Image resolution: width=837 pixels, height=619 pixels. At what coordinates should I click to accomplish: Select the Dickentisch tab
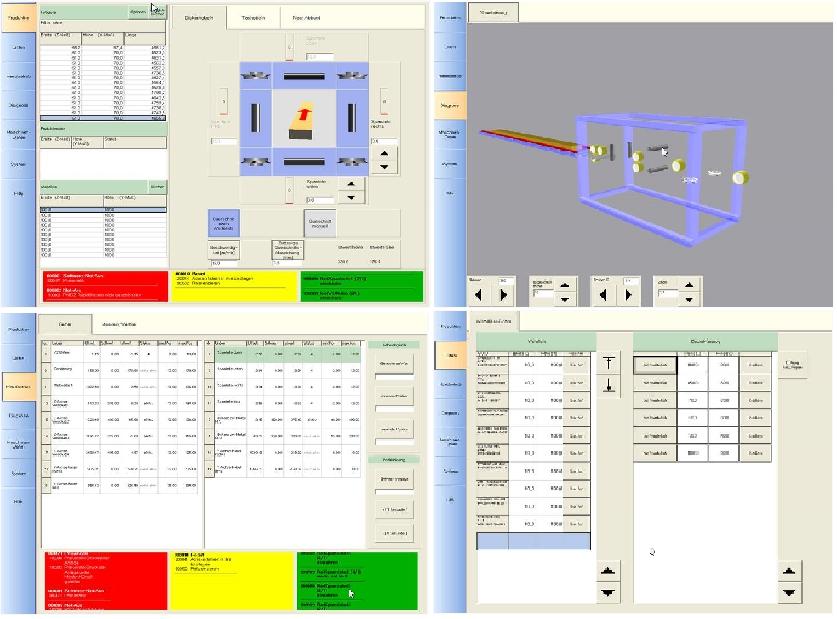tap(199, 15)
